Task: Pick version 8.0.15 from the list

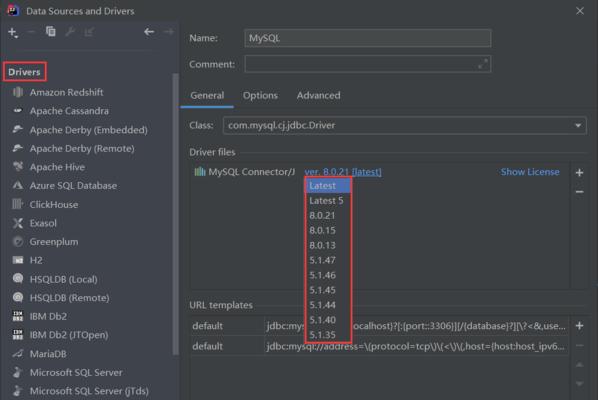Action: pos(328,230)
